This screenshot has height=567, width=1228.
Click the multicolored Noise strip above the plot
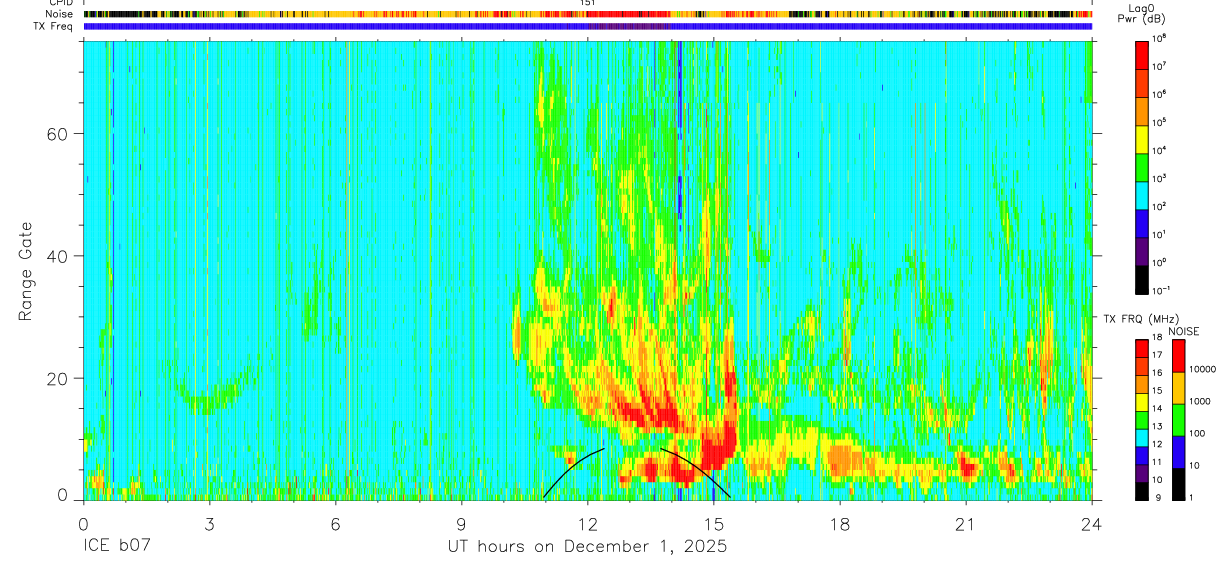coord(587,14)
